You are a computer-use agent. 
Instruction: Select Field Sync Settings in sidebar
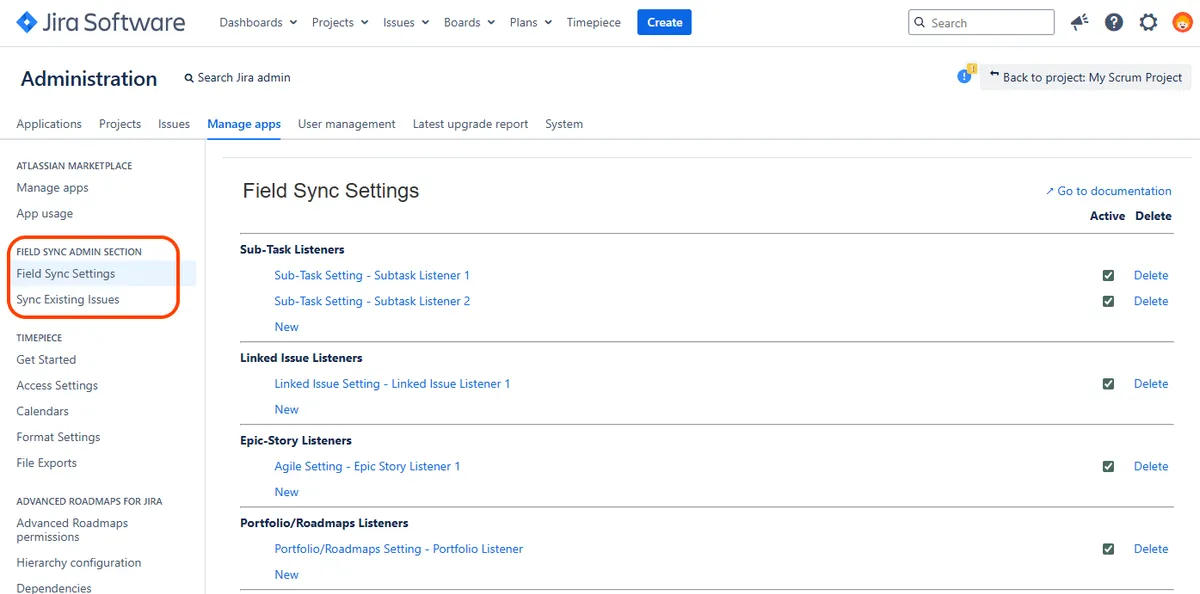click(66, 274)
